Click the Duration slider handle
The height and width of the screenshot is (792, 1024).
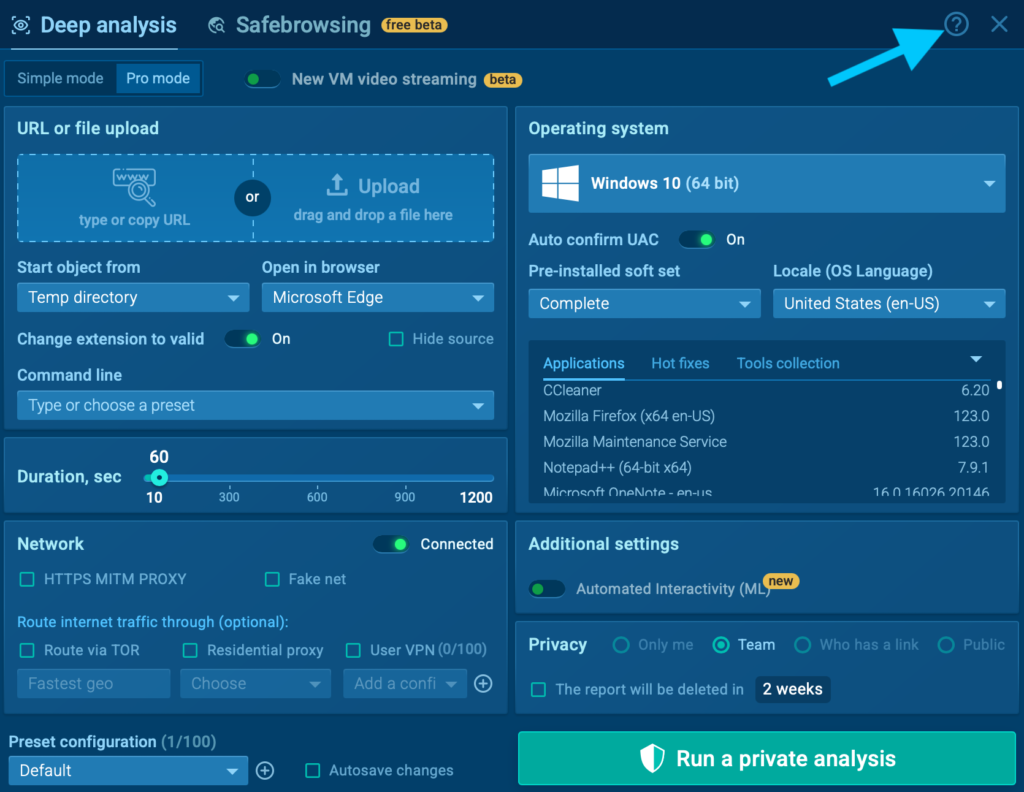pos(159,478)
